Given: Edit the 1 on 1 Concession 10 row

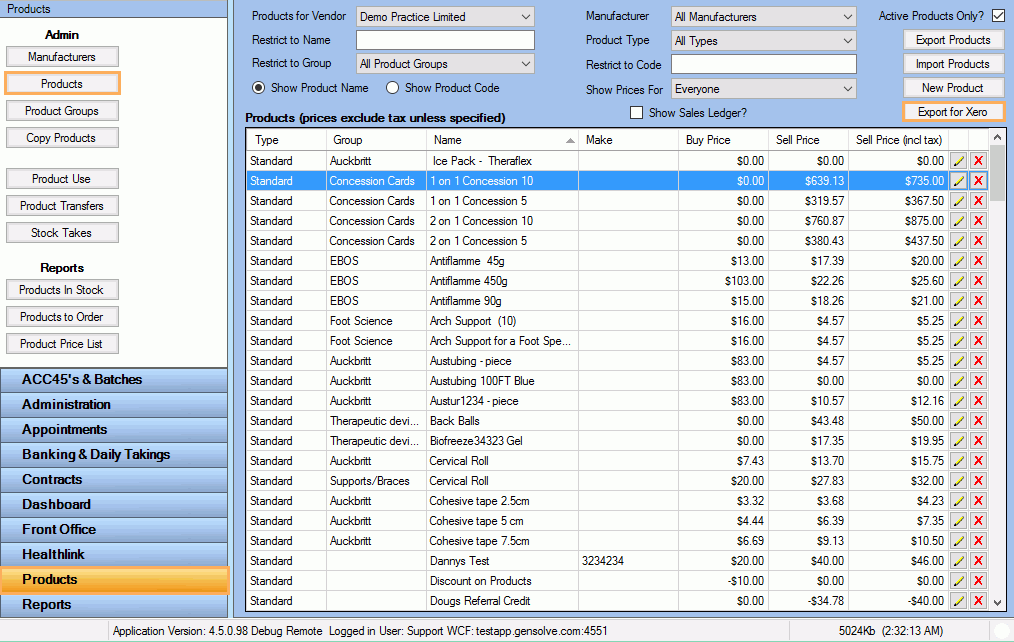Looking at the screenshot, I should tap(958, 181).
